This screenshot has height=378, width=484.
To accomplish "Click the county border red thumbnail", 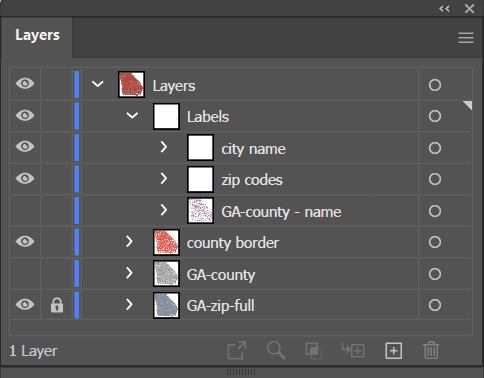I will click(x=166, y=242).
